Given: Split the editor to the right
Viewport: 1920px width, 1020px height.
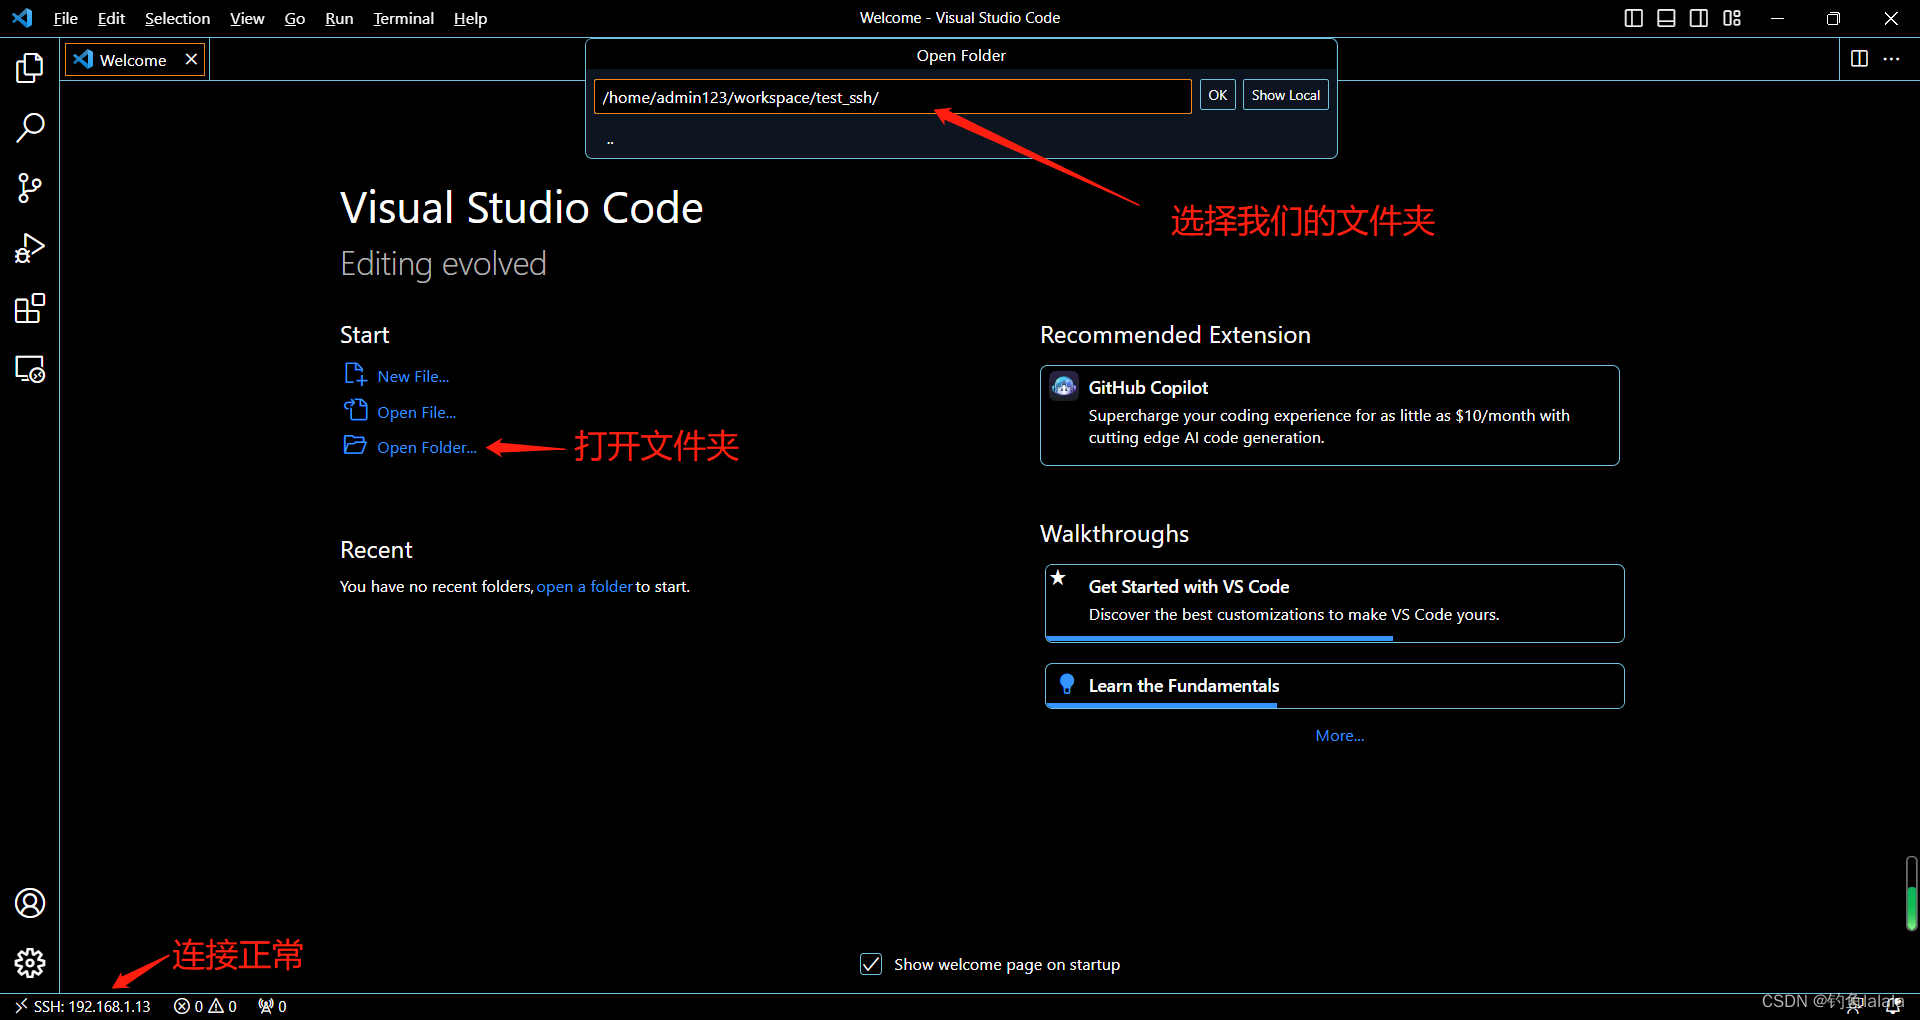Looking at the screenshot, I should tap(1859, 59).
